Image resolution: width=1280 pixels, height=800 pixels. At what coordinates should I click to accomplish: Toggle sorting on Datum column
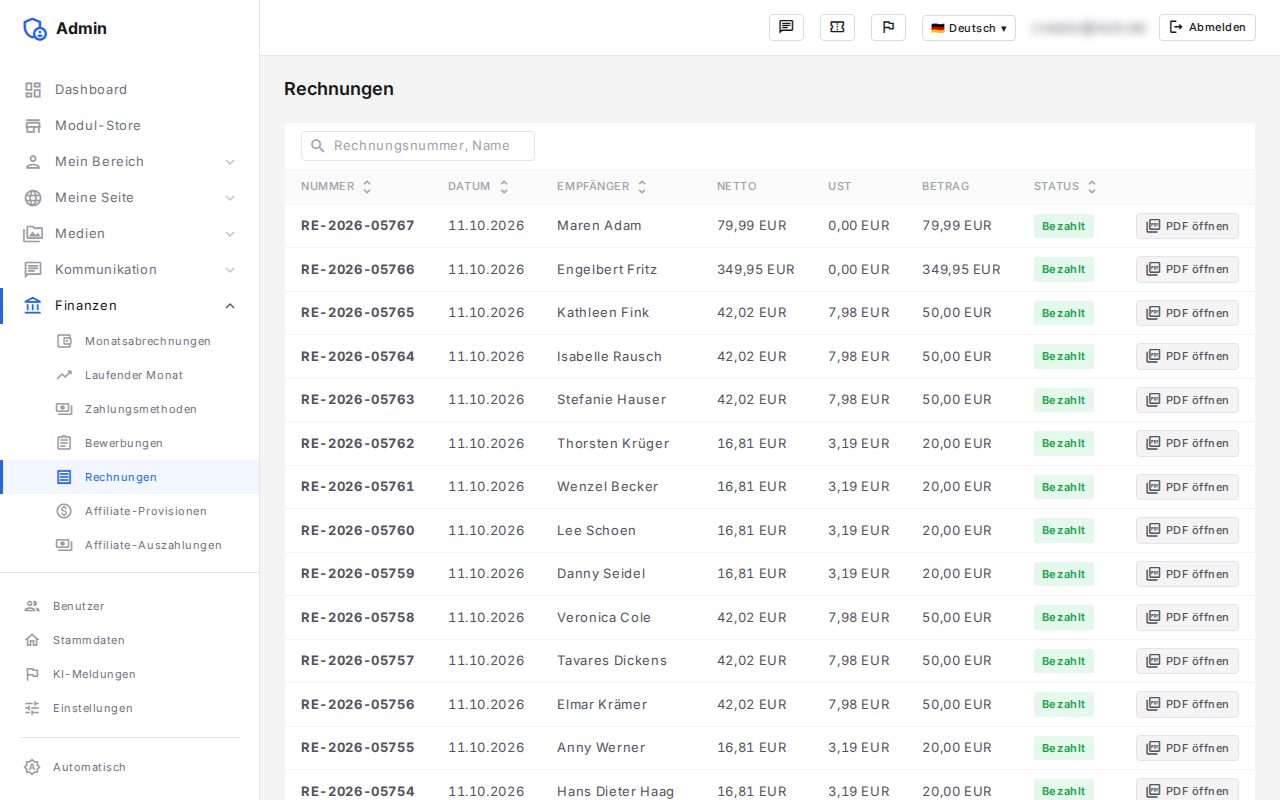point(478,187)
